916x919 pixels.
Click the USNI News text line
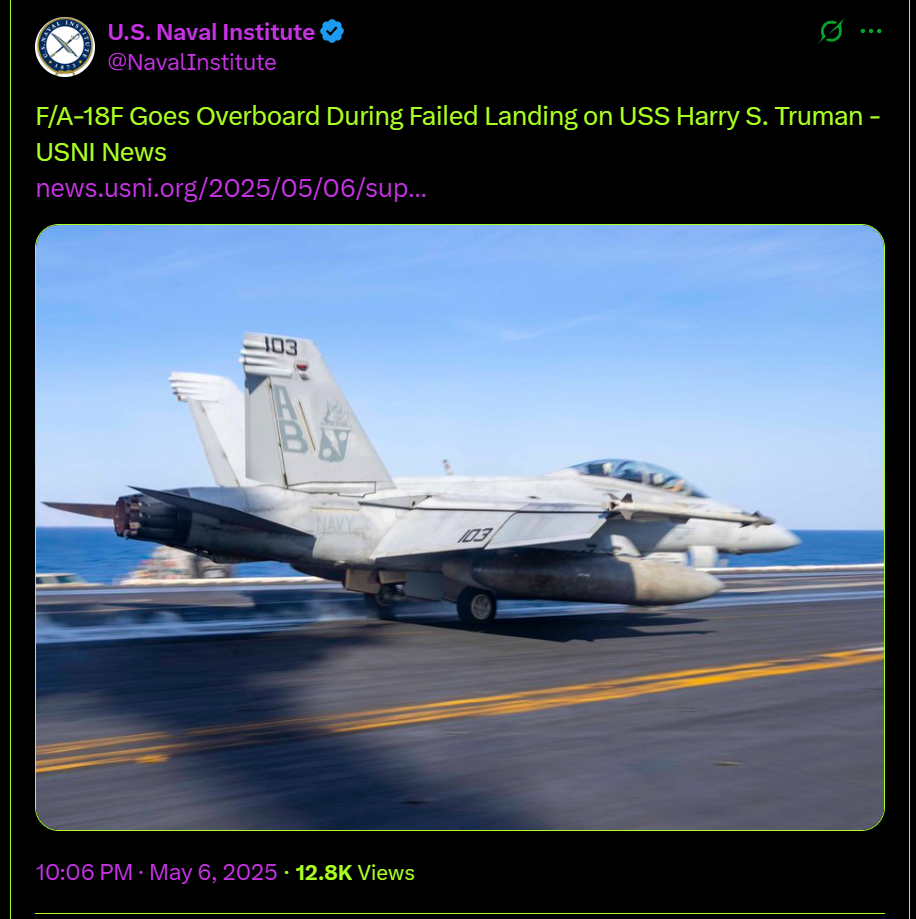click(x=101, y=152)
